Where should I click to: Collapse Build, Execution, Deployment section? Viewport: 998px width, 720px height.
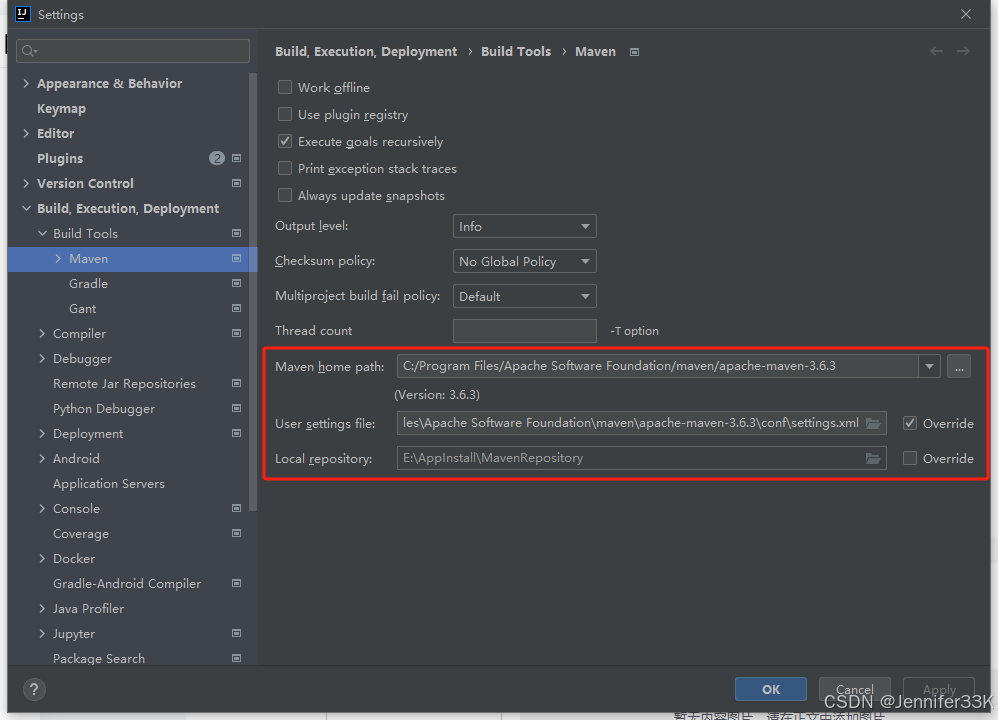(26, 208)
